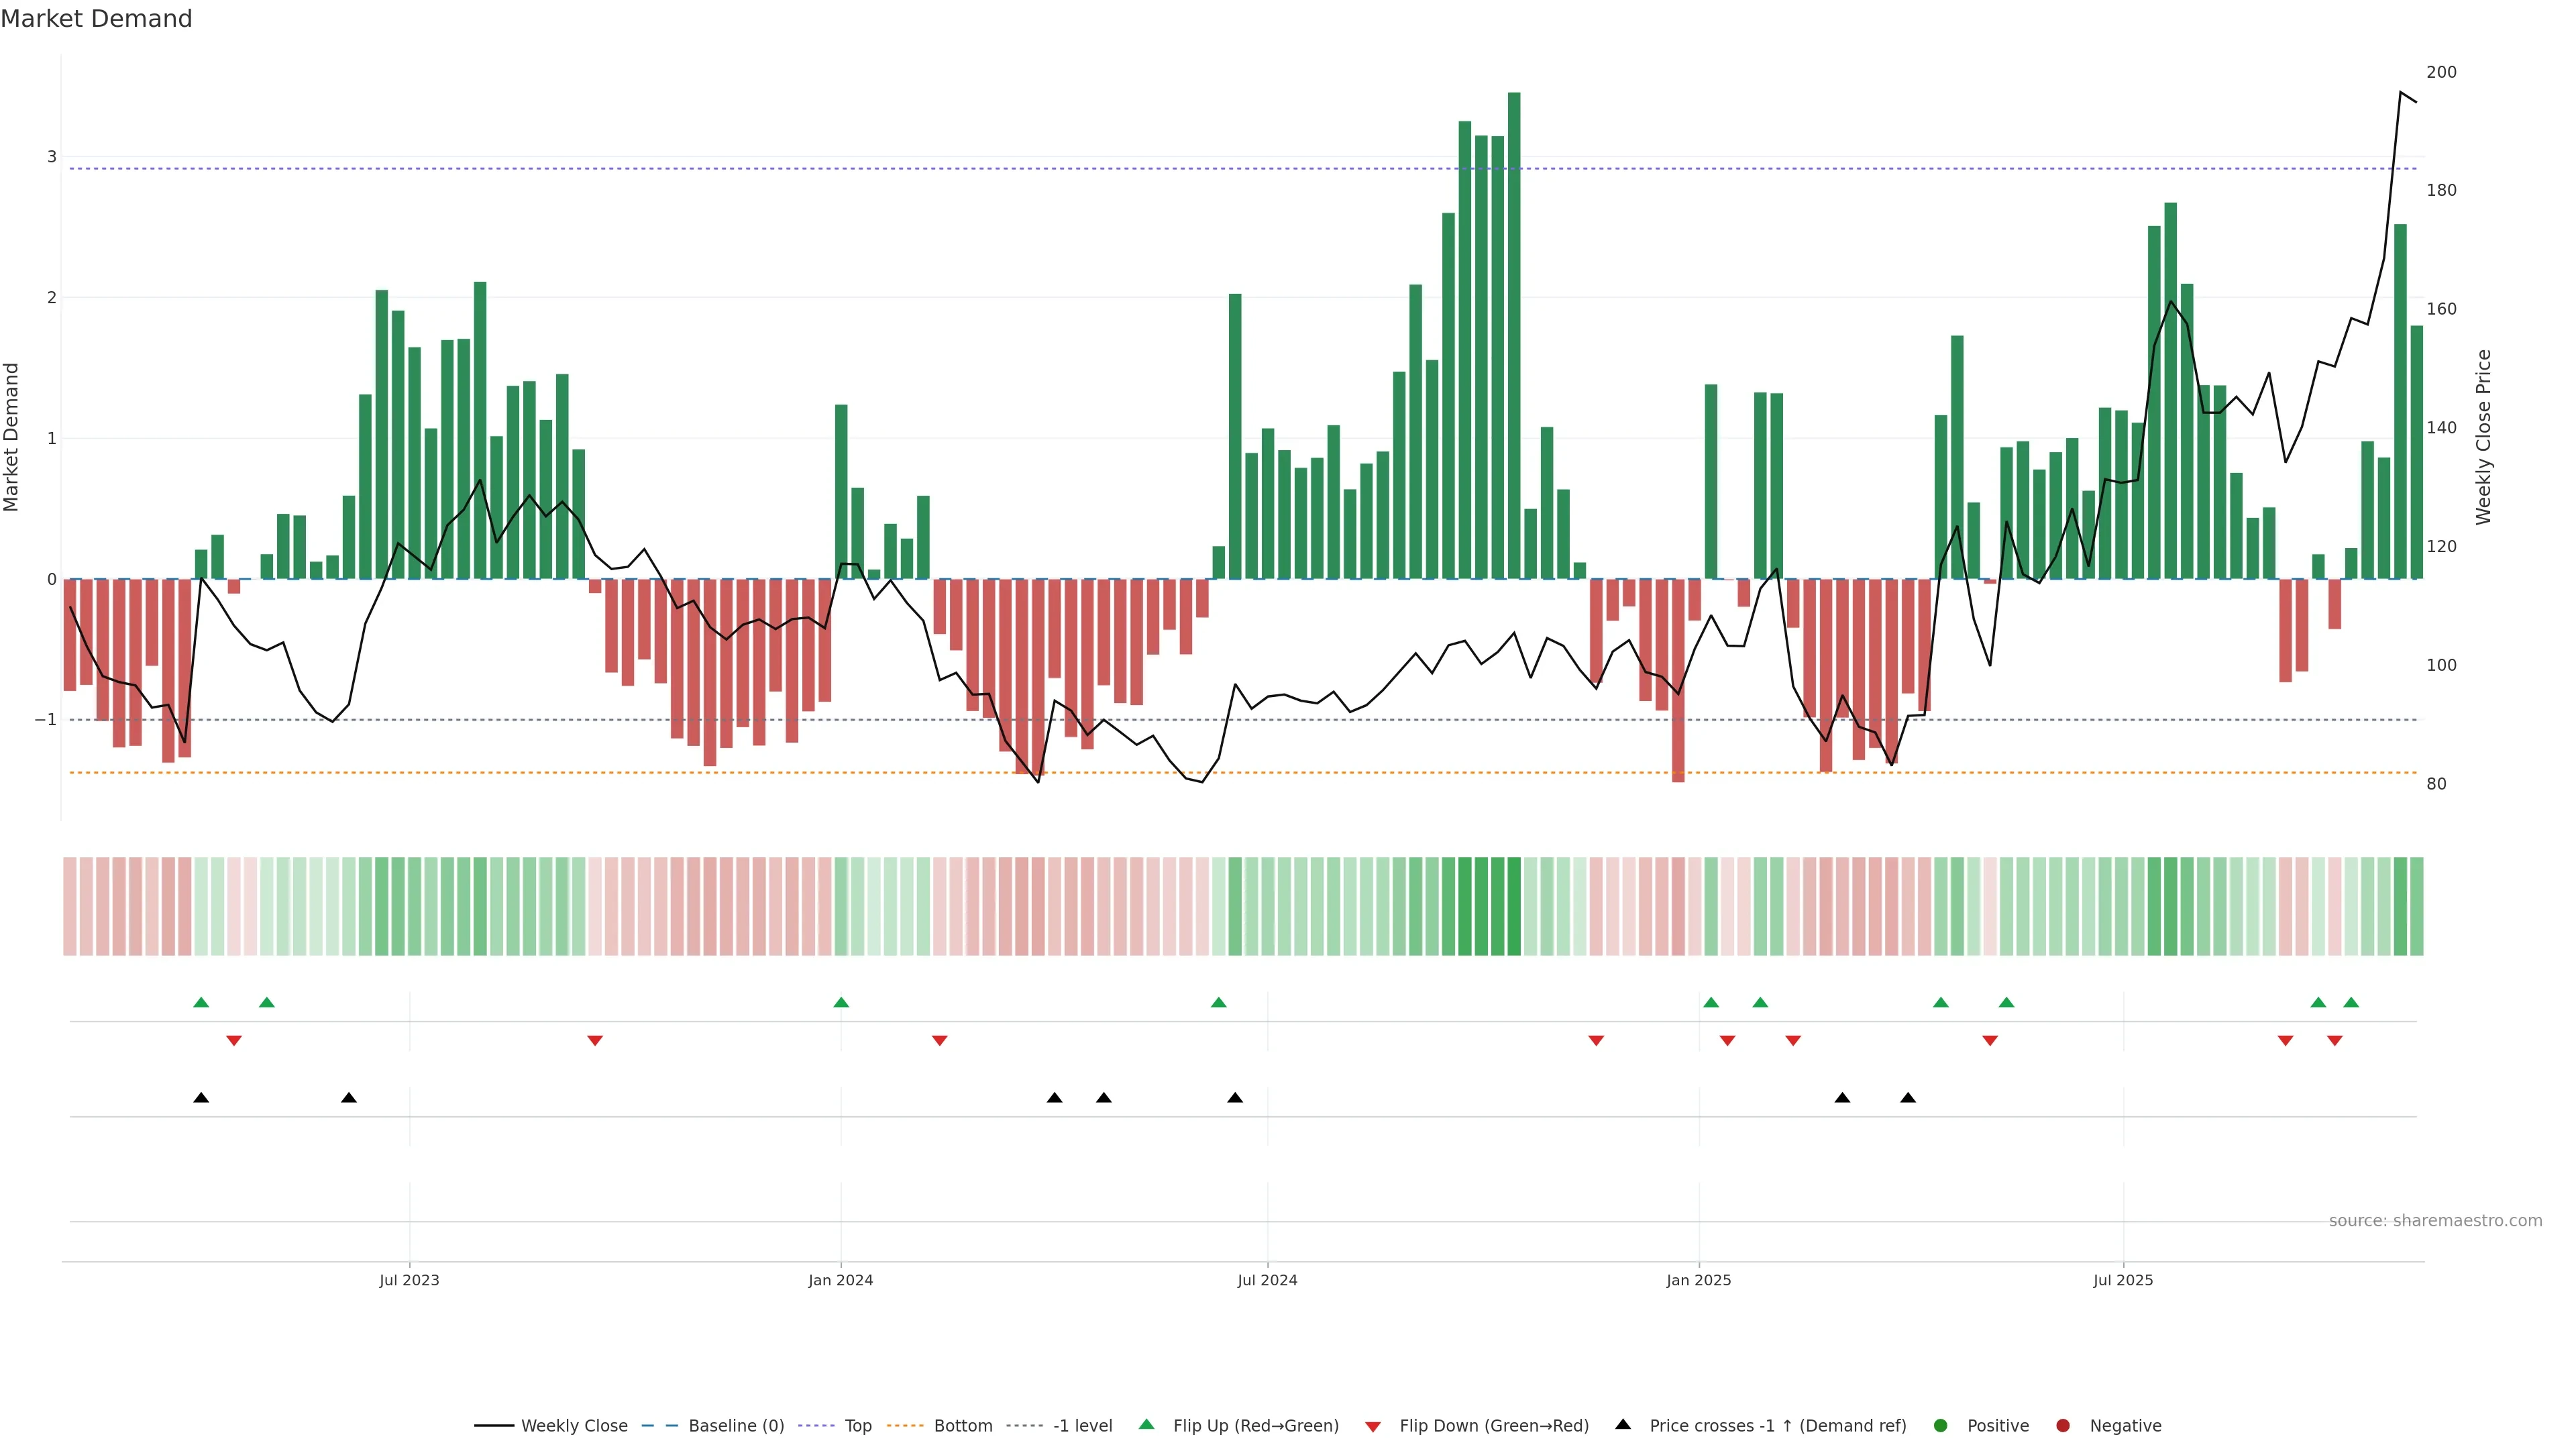Click the Jan 2025 x-axis label
Screen dimensions: 2576x1449
click(1698, 1280)
